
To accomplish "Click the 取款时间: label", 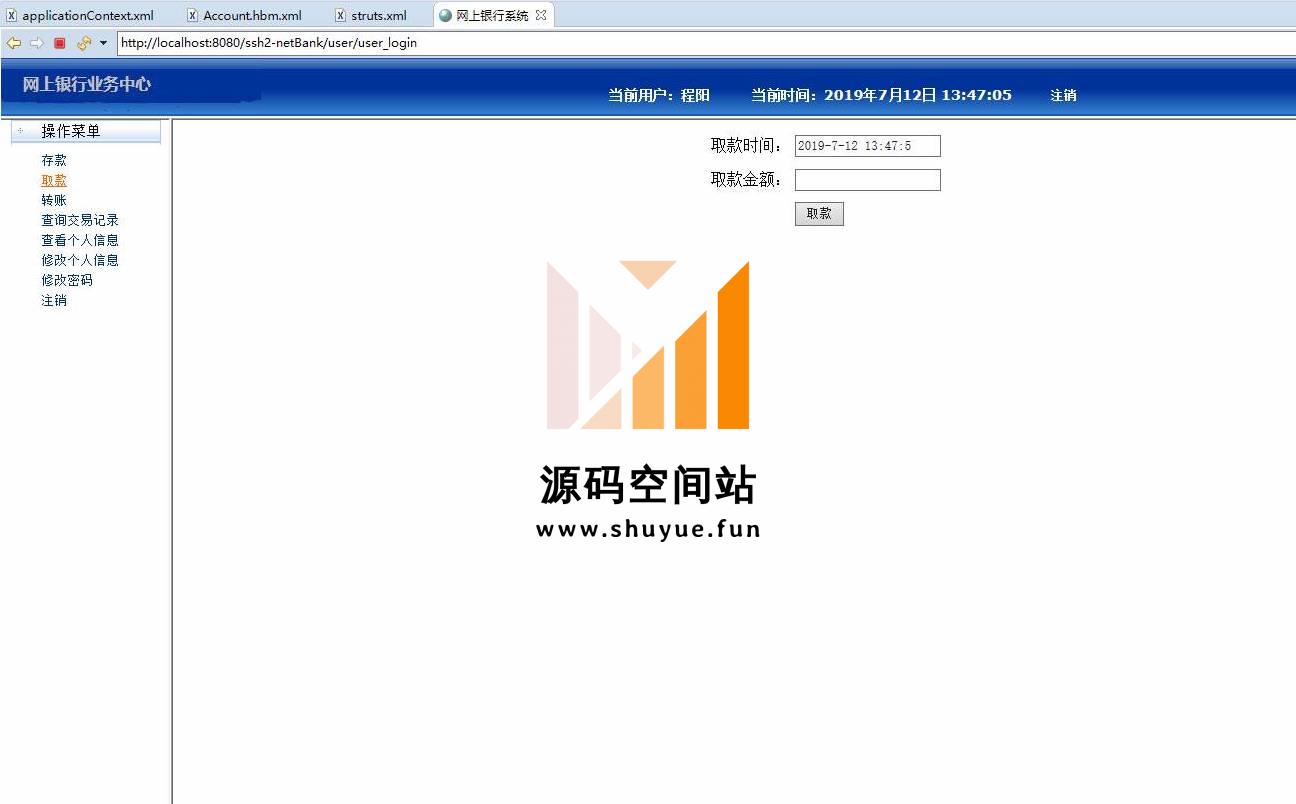I will point(746,145).
